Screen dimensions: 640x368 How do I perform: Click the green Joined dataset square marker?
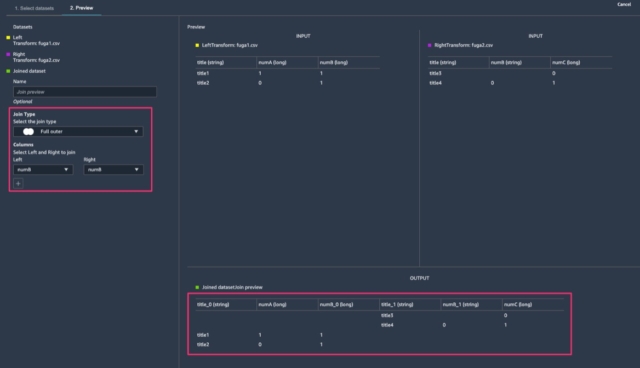pyautogui.click(x=8, y=71)
